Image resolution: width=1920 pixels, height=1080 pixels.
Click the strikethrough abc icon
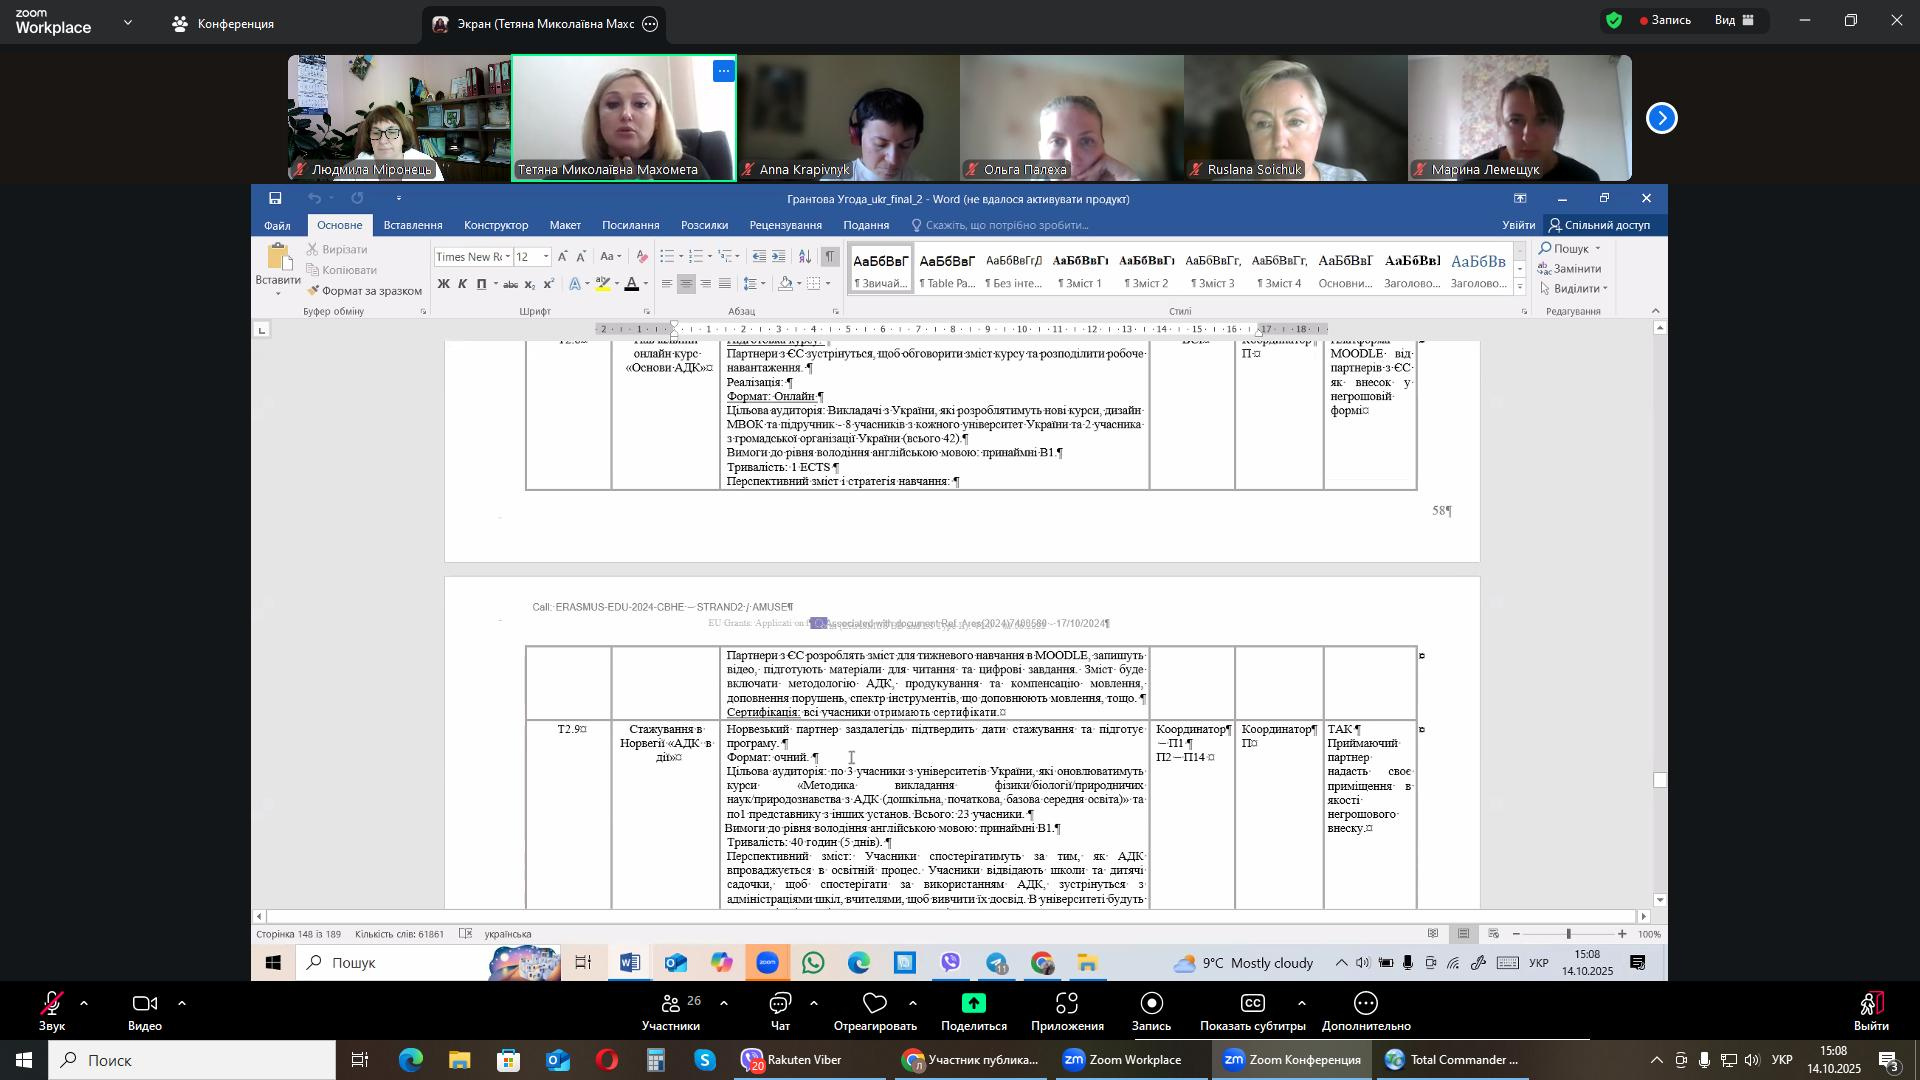(510, 285)
